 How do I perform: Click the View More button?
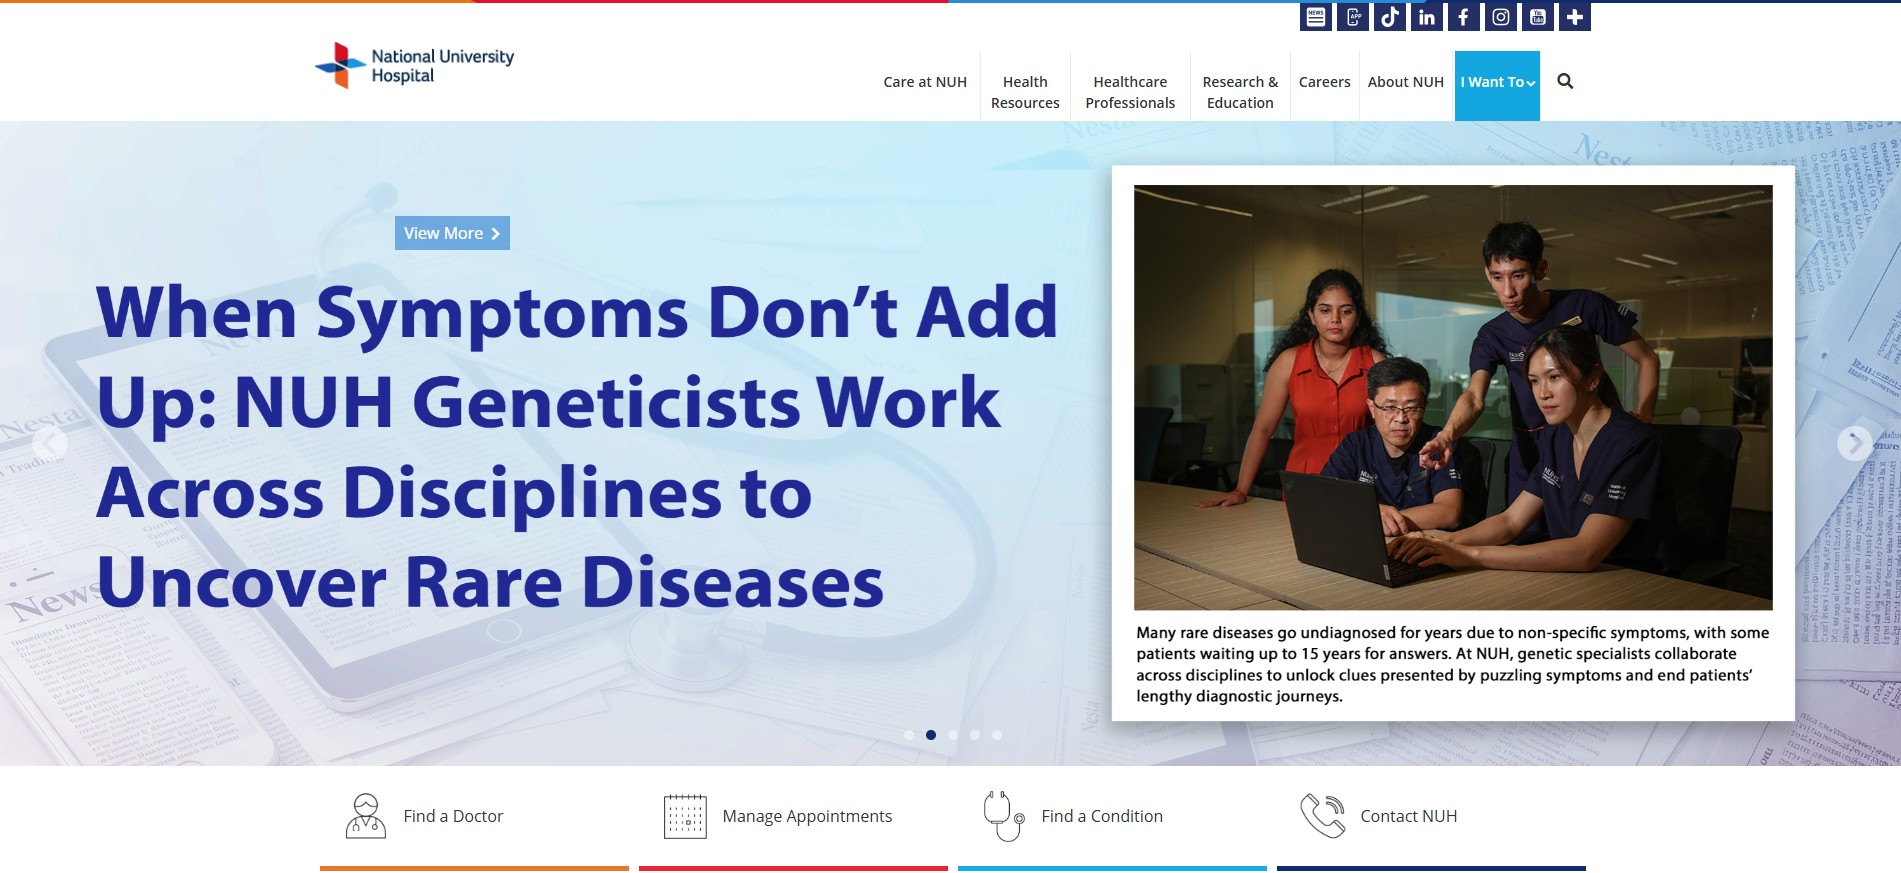click(452, 233)
